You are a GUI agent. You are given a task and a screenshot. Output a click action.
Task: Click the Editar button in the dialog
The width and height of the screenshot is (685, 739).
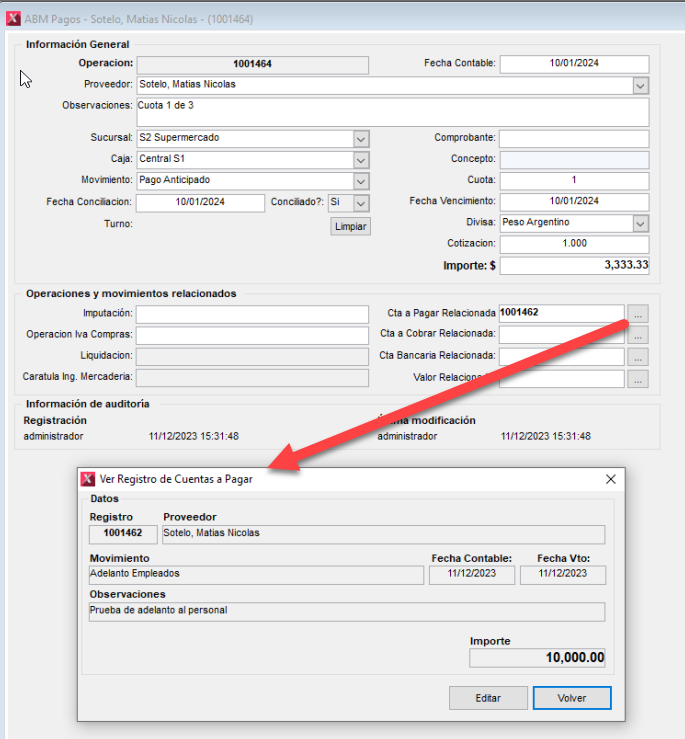[486, 698]
